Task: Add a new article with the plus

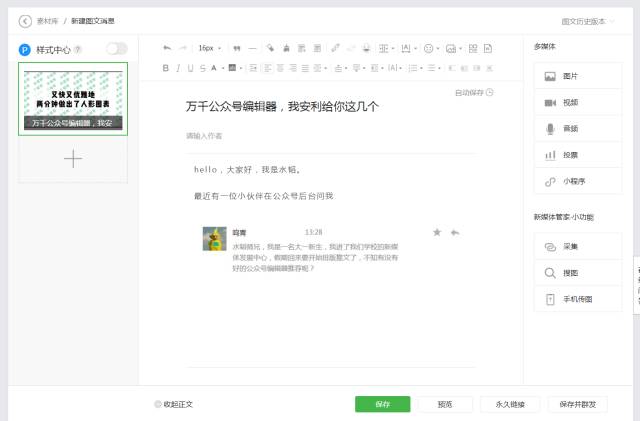Action: point(73,158)
